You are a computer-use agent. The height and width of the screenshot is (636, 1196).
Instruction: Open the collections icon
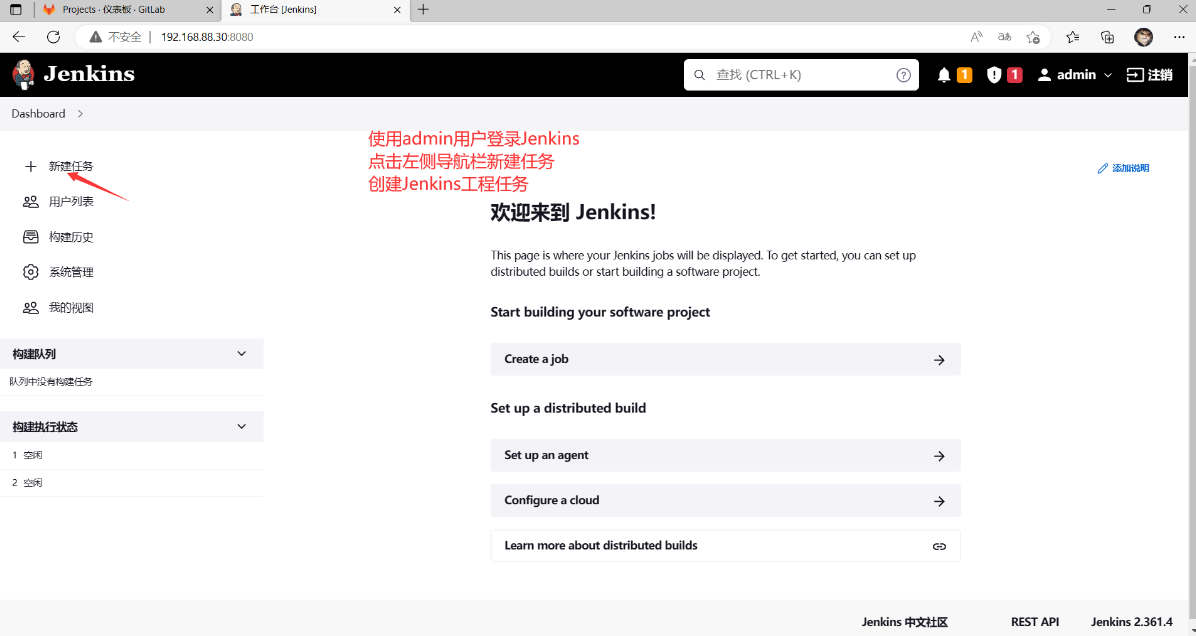pos(1108,37)
